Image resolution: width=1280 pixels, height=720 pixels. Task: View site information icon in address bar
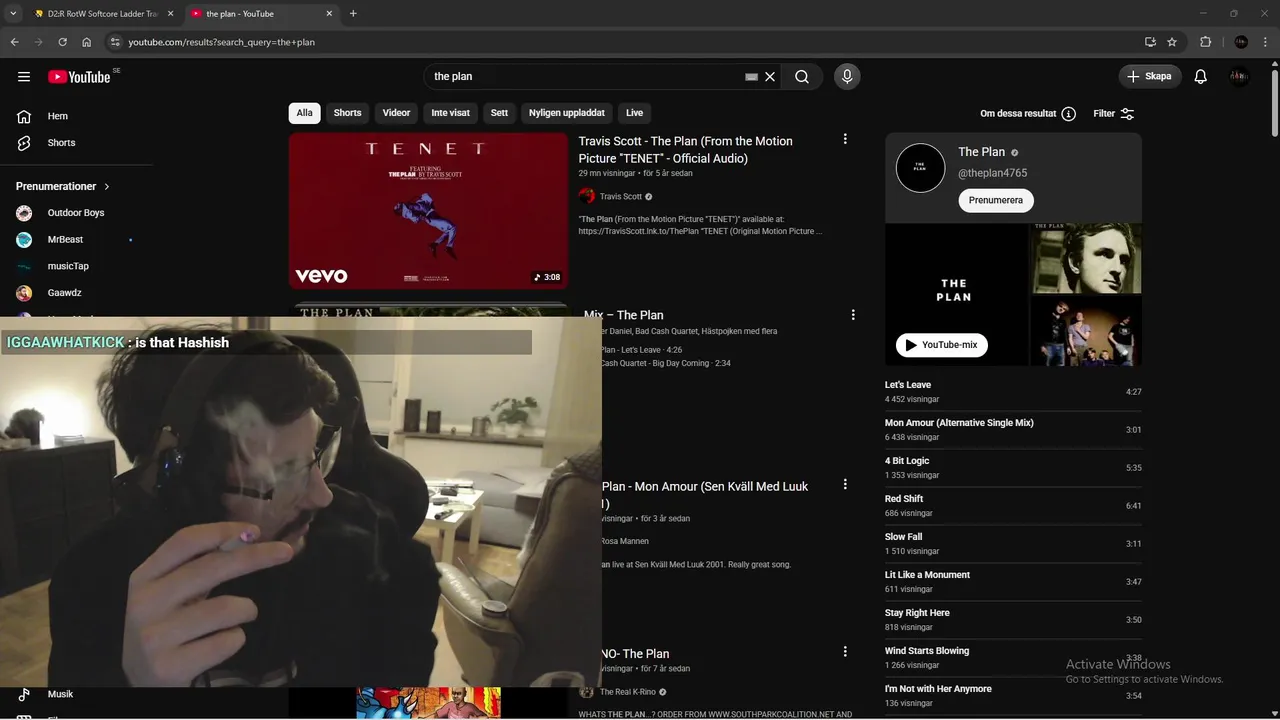pos(115,42)
